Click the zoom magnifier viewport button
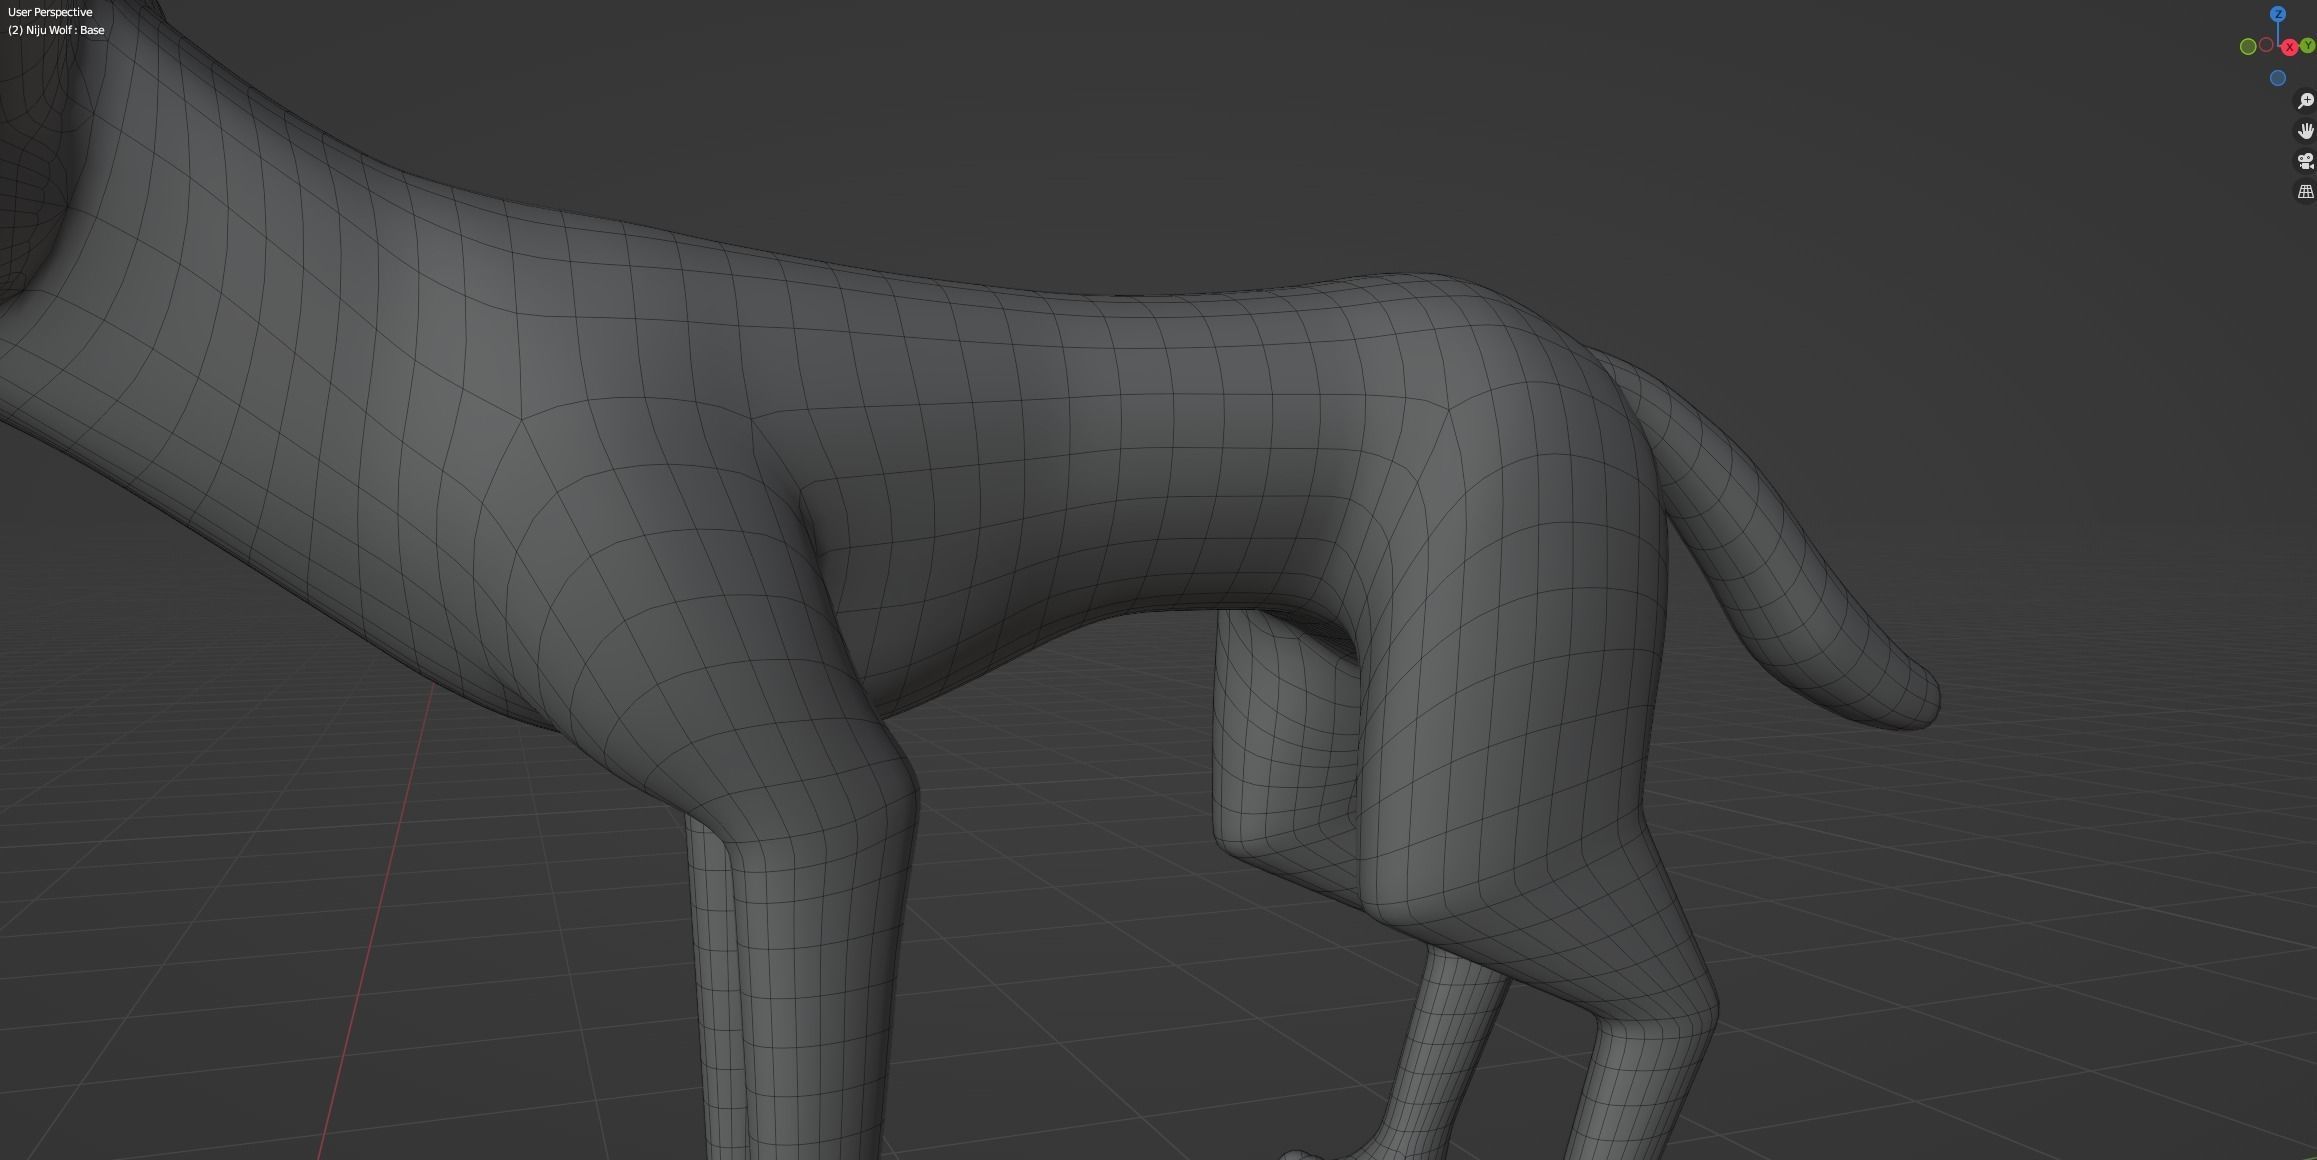Image resolution: width=2317 pixels, height=1160 pixels. (2305, 101)
